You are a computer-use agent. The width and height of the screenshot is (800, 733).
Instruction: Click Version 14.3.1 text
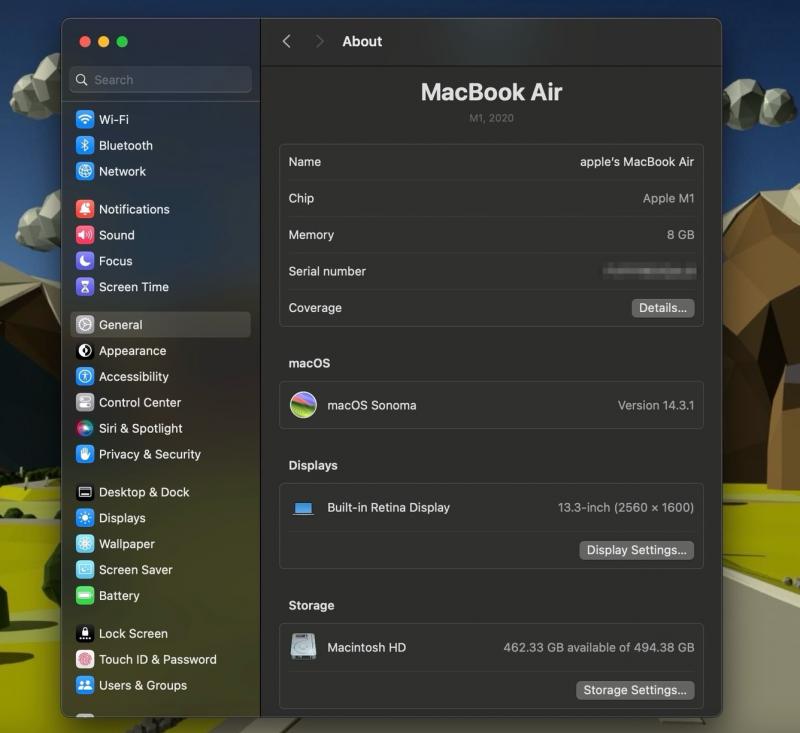pos(656,406)
